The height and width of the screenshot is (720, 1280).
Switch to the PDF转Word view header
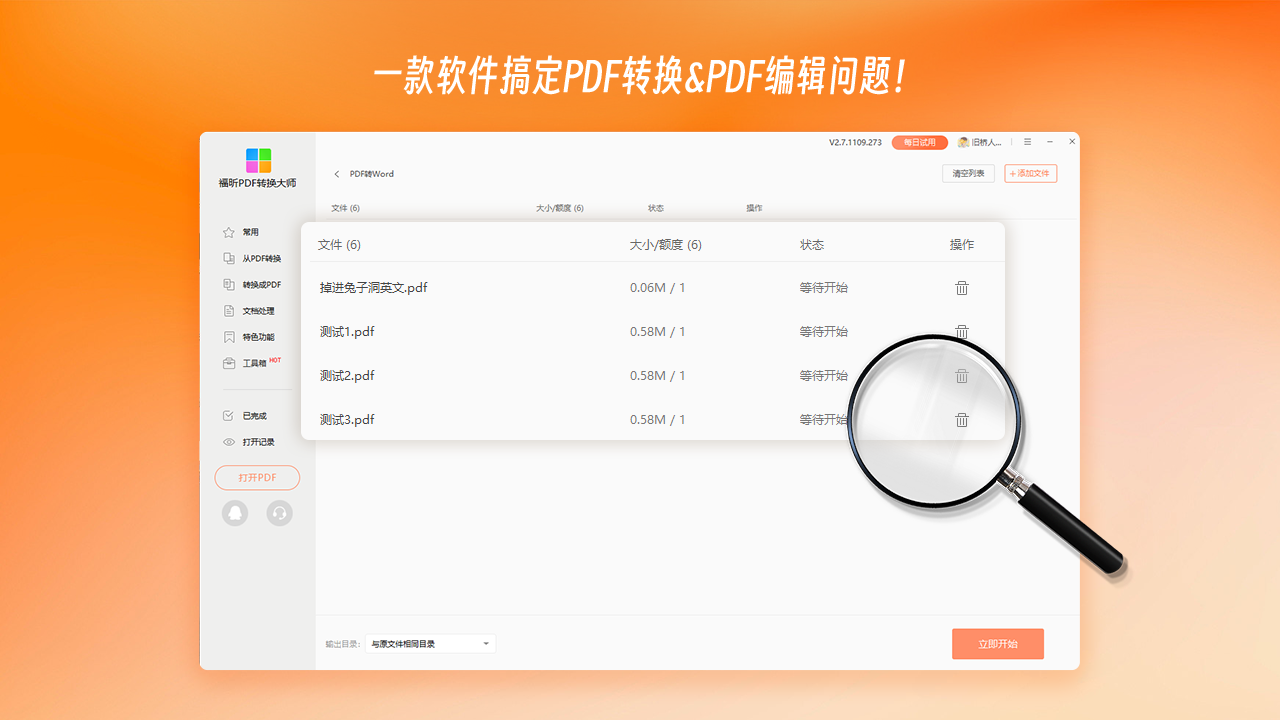coord(372,173)
